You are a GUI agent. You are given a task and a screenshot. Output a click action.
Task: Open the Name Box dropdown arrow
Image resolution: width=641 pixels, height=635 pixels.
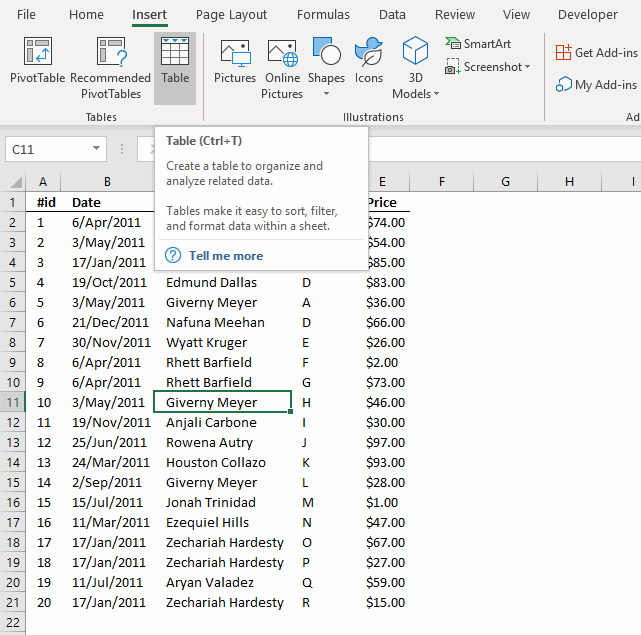(97, 149)
